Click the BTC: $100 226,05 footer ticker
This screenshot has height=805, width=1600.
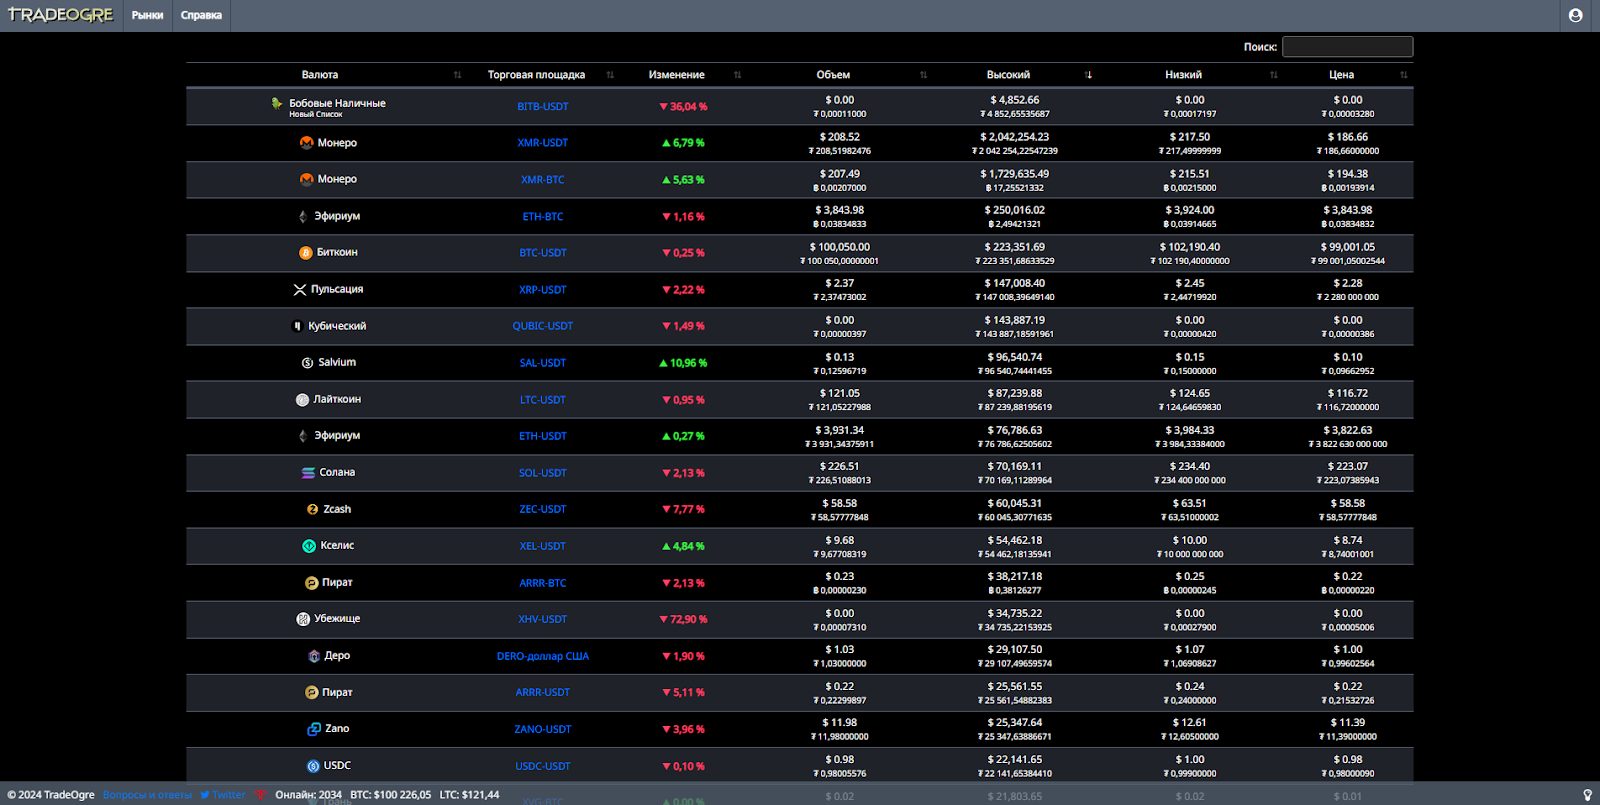pos(391,795)
